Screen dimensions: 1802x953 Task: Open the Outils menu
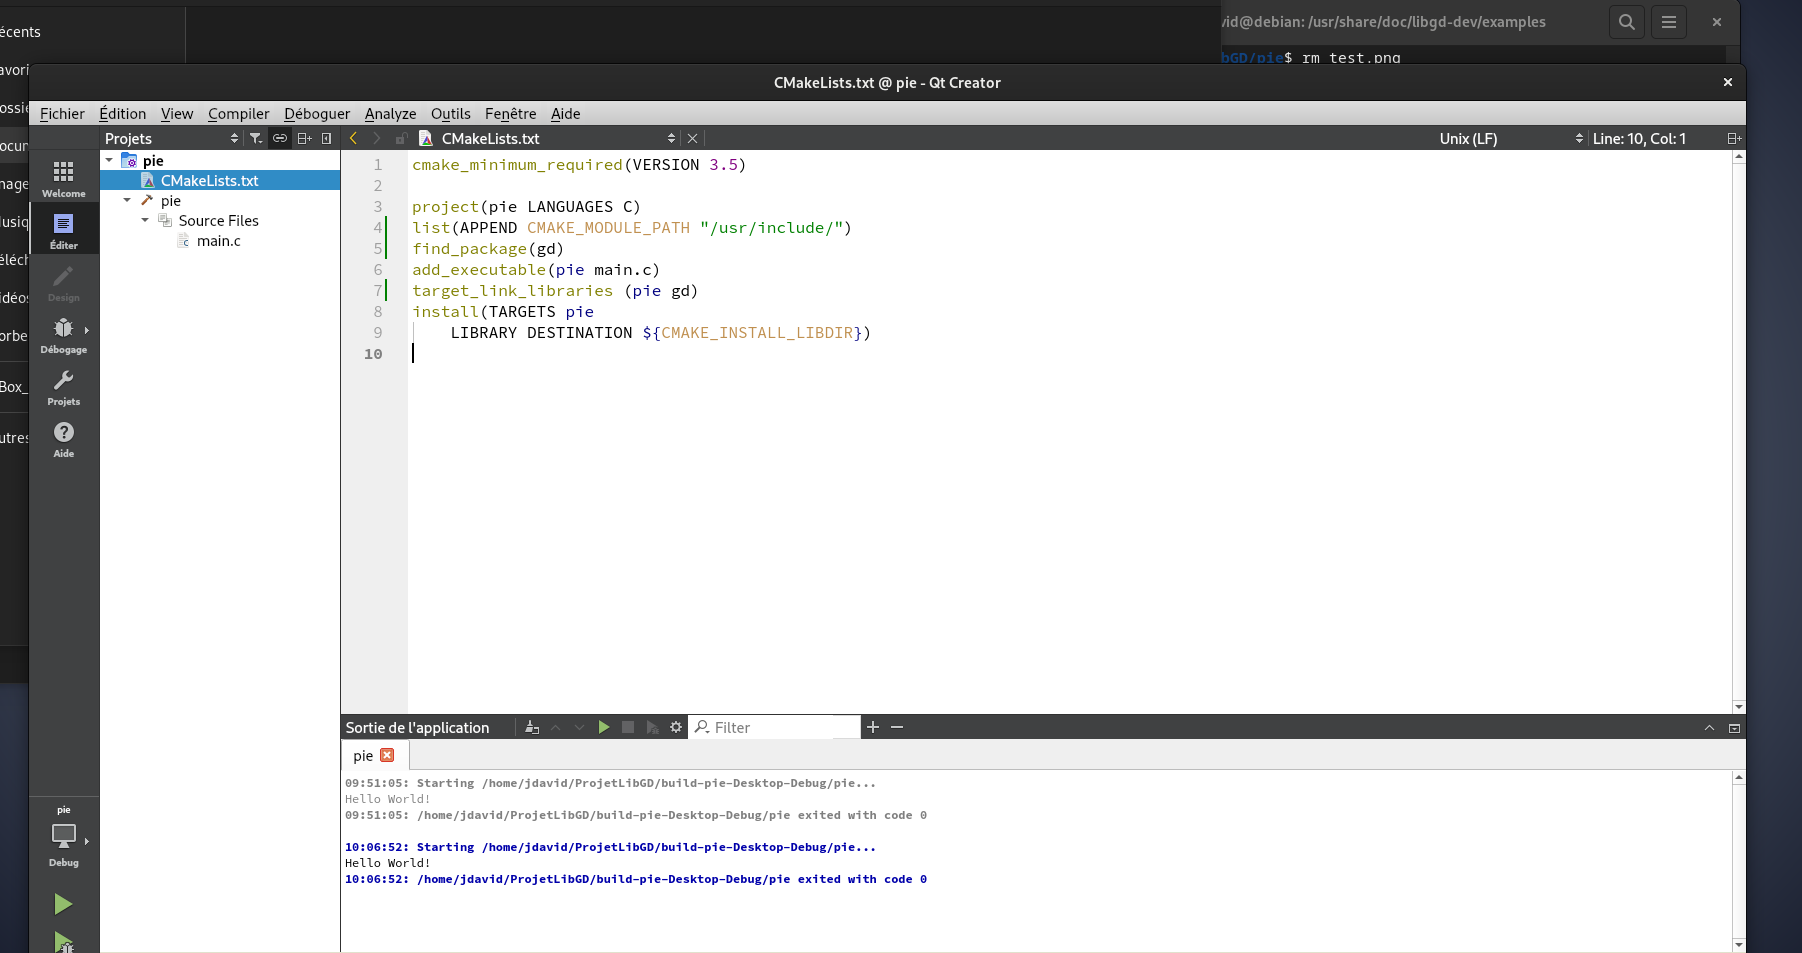450,113
